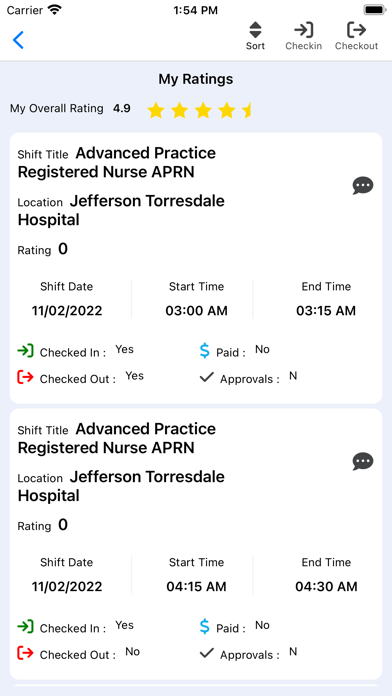Screen dimensions: 392x696
Task: Click the Approvals checkmark icon, first card
Action: click(x=207, y=377)
